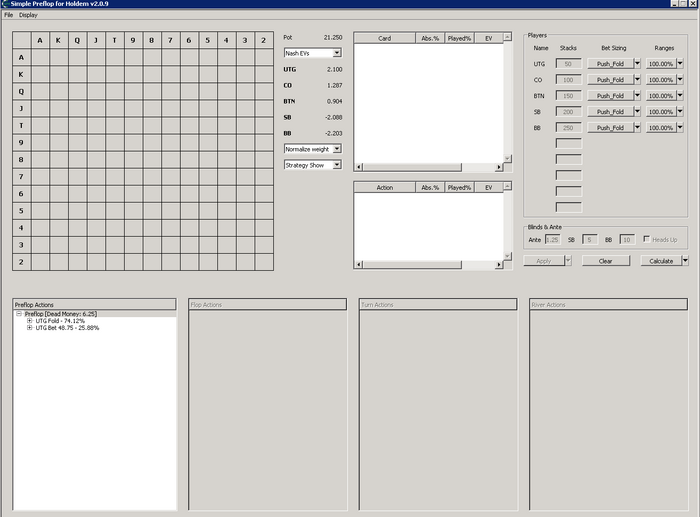Click Action table up scroll arrow
The height and width of the screenshot is (517, 700).
(507, 186)
